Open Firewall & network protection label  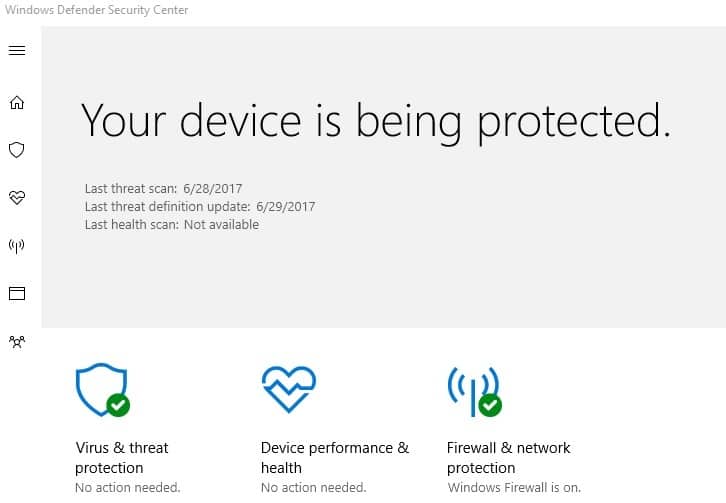coord(508,458)
